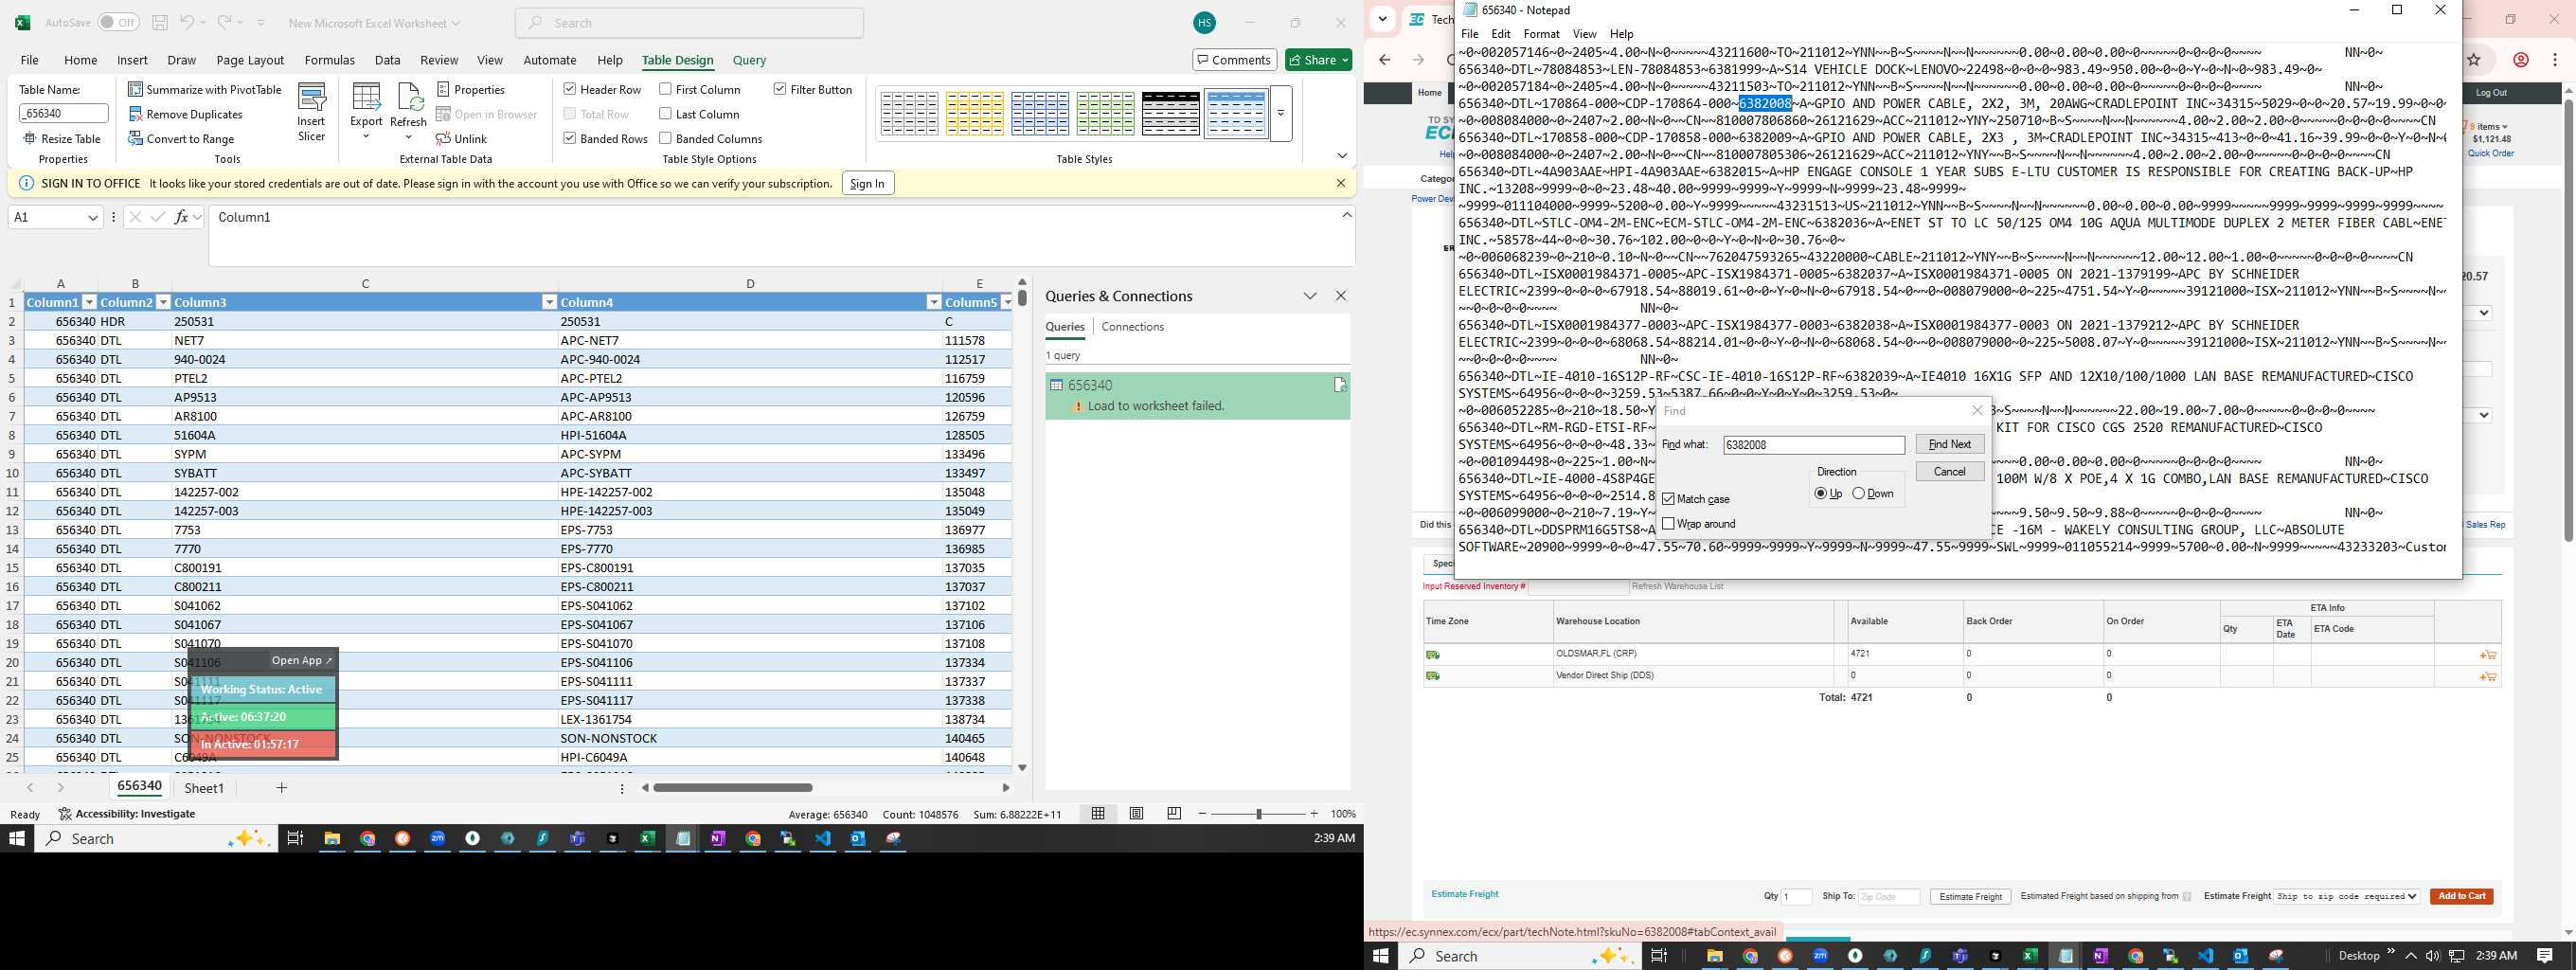
Task: Close the Queries & Connections pane
Action: pos(1341,296)
